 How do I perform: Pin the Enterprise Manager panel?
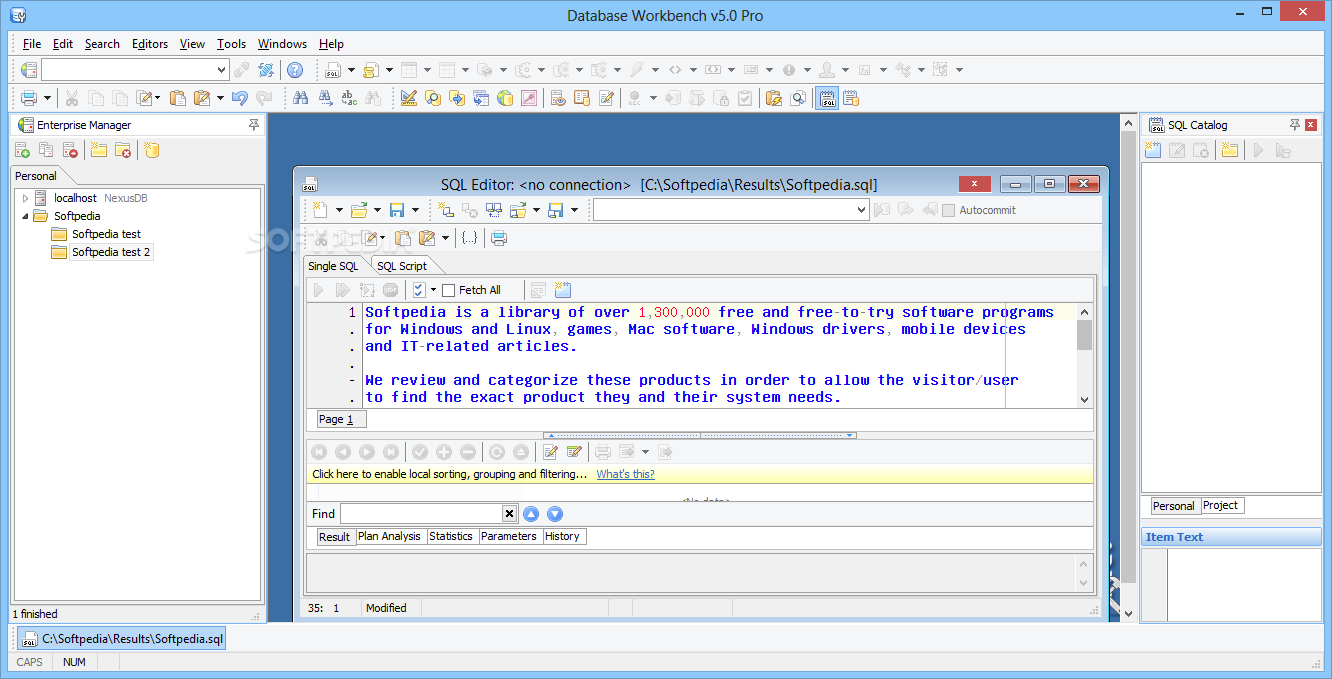coord(254,125)
